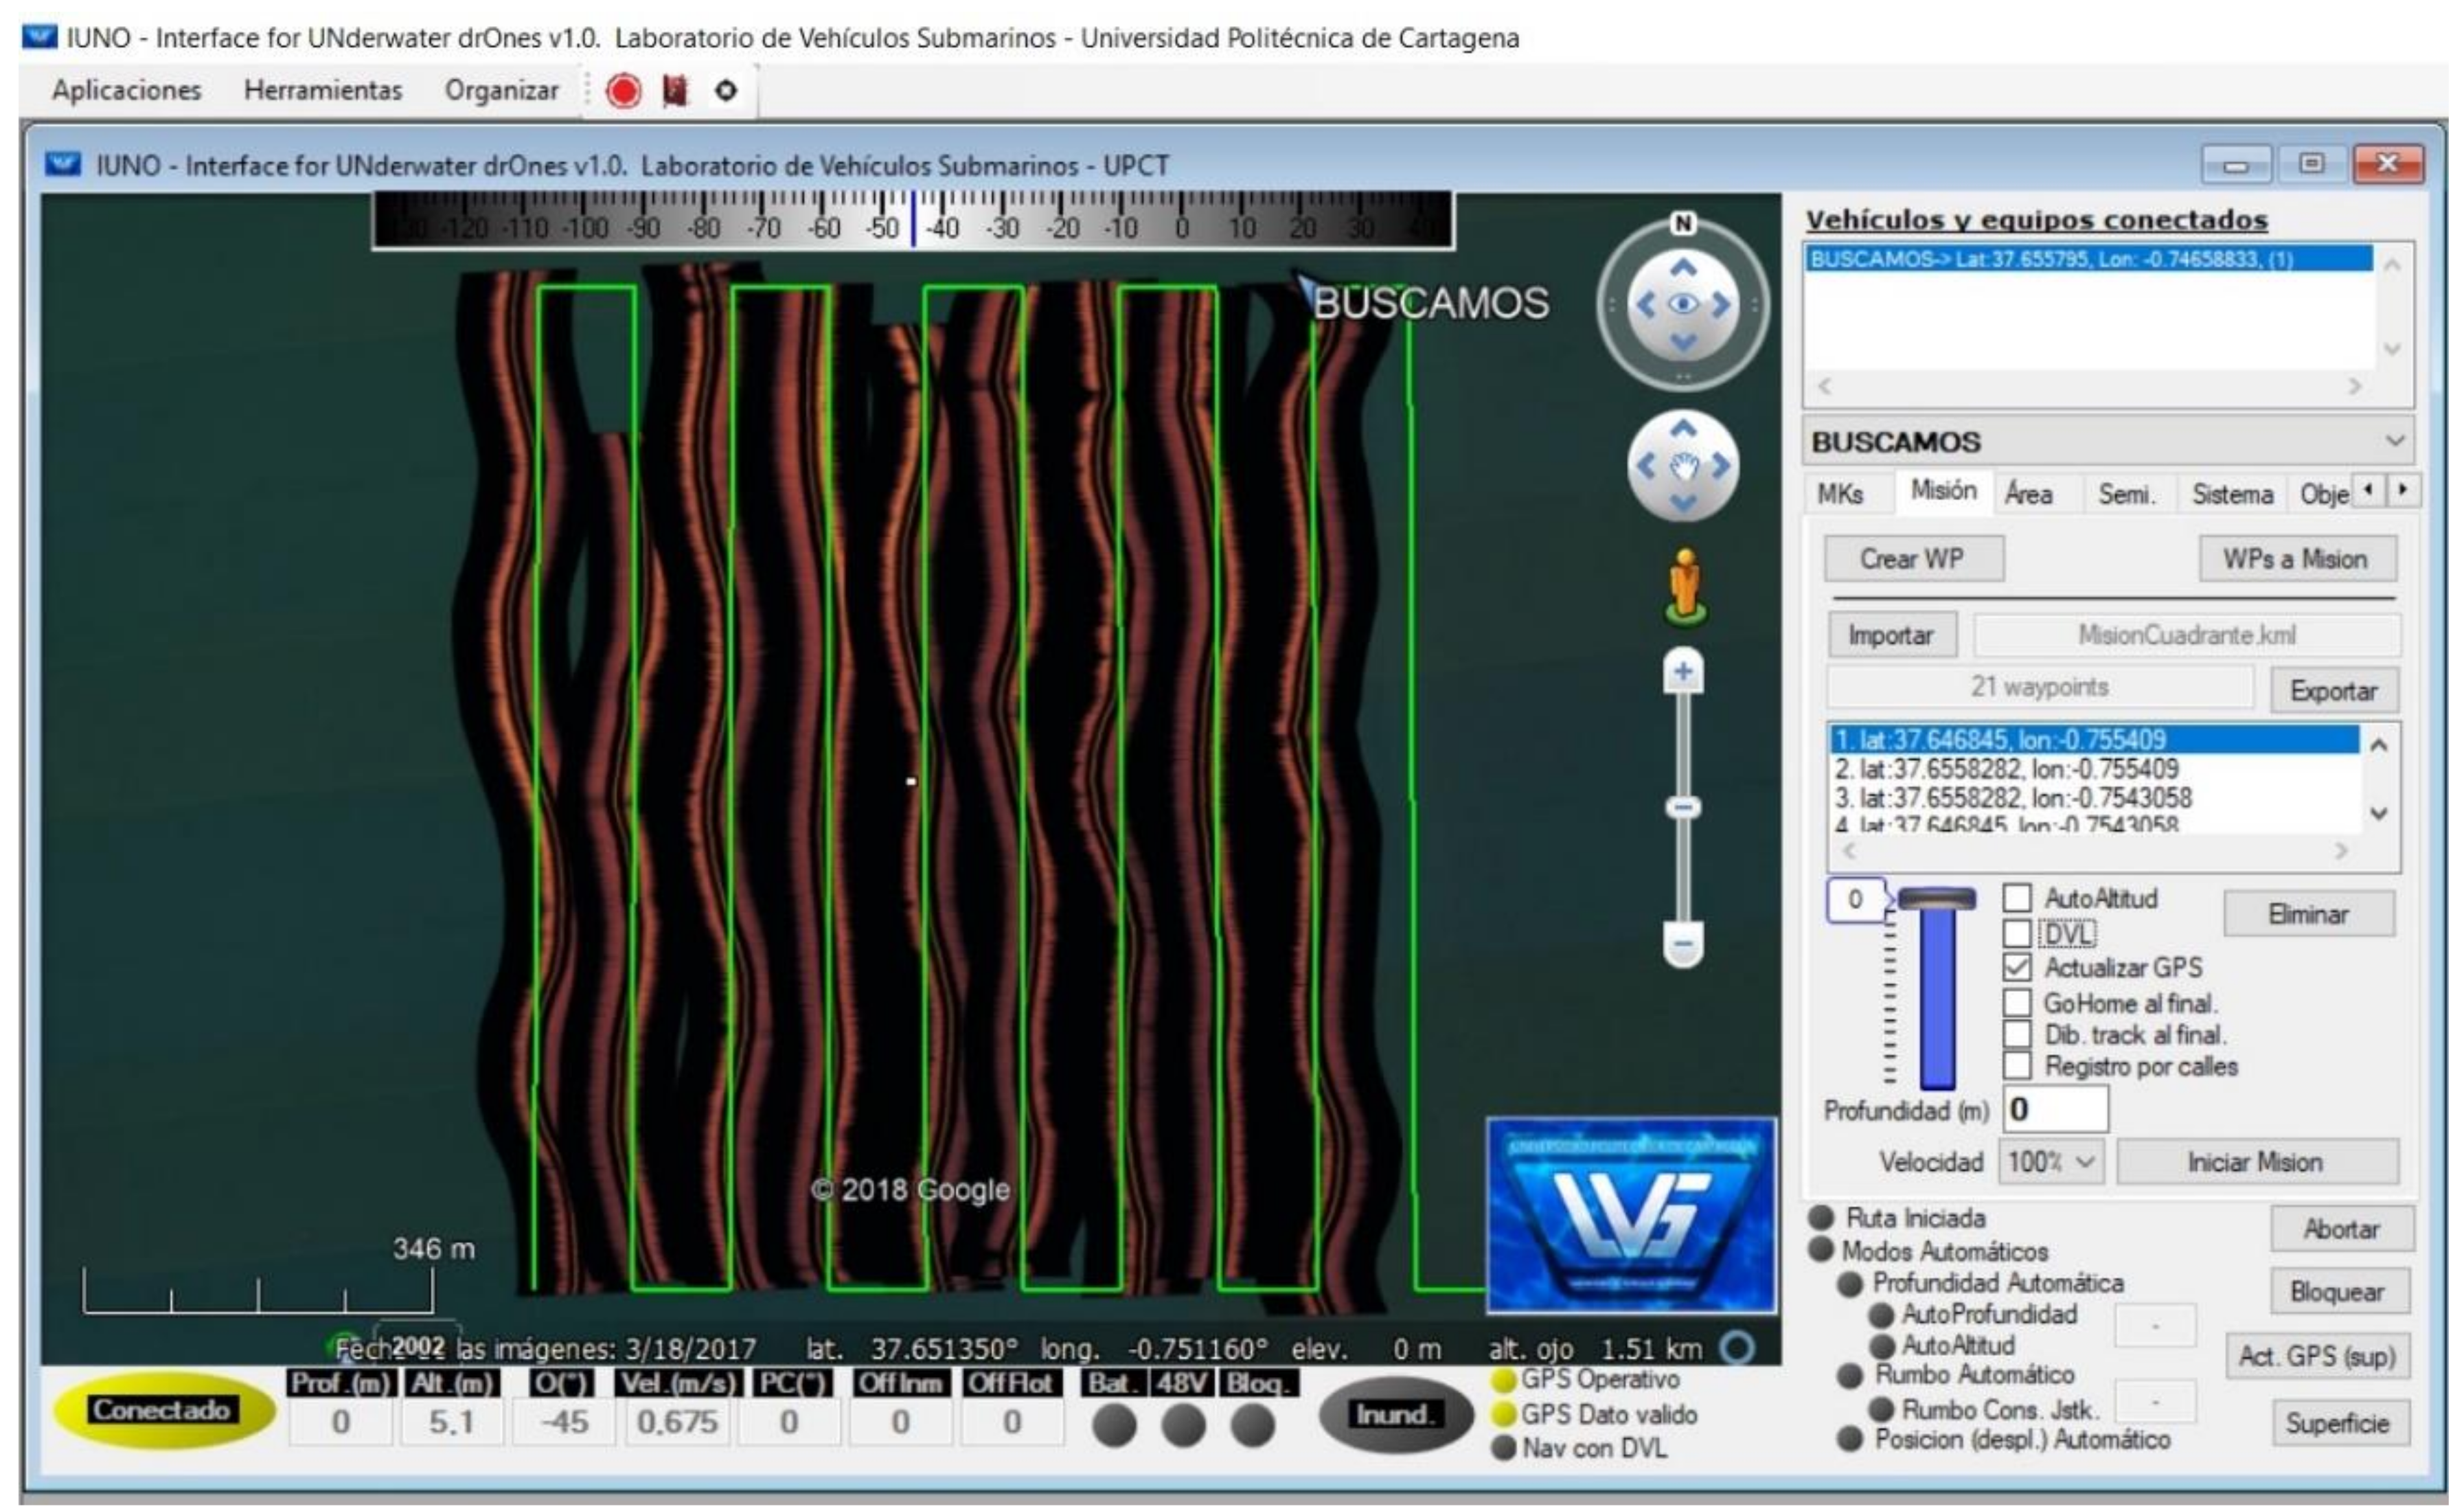Open the Herramientas menu
This screenshot has height=1511, width=2464.
(322, 91)
